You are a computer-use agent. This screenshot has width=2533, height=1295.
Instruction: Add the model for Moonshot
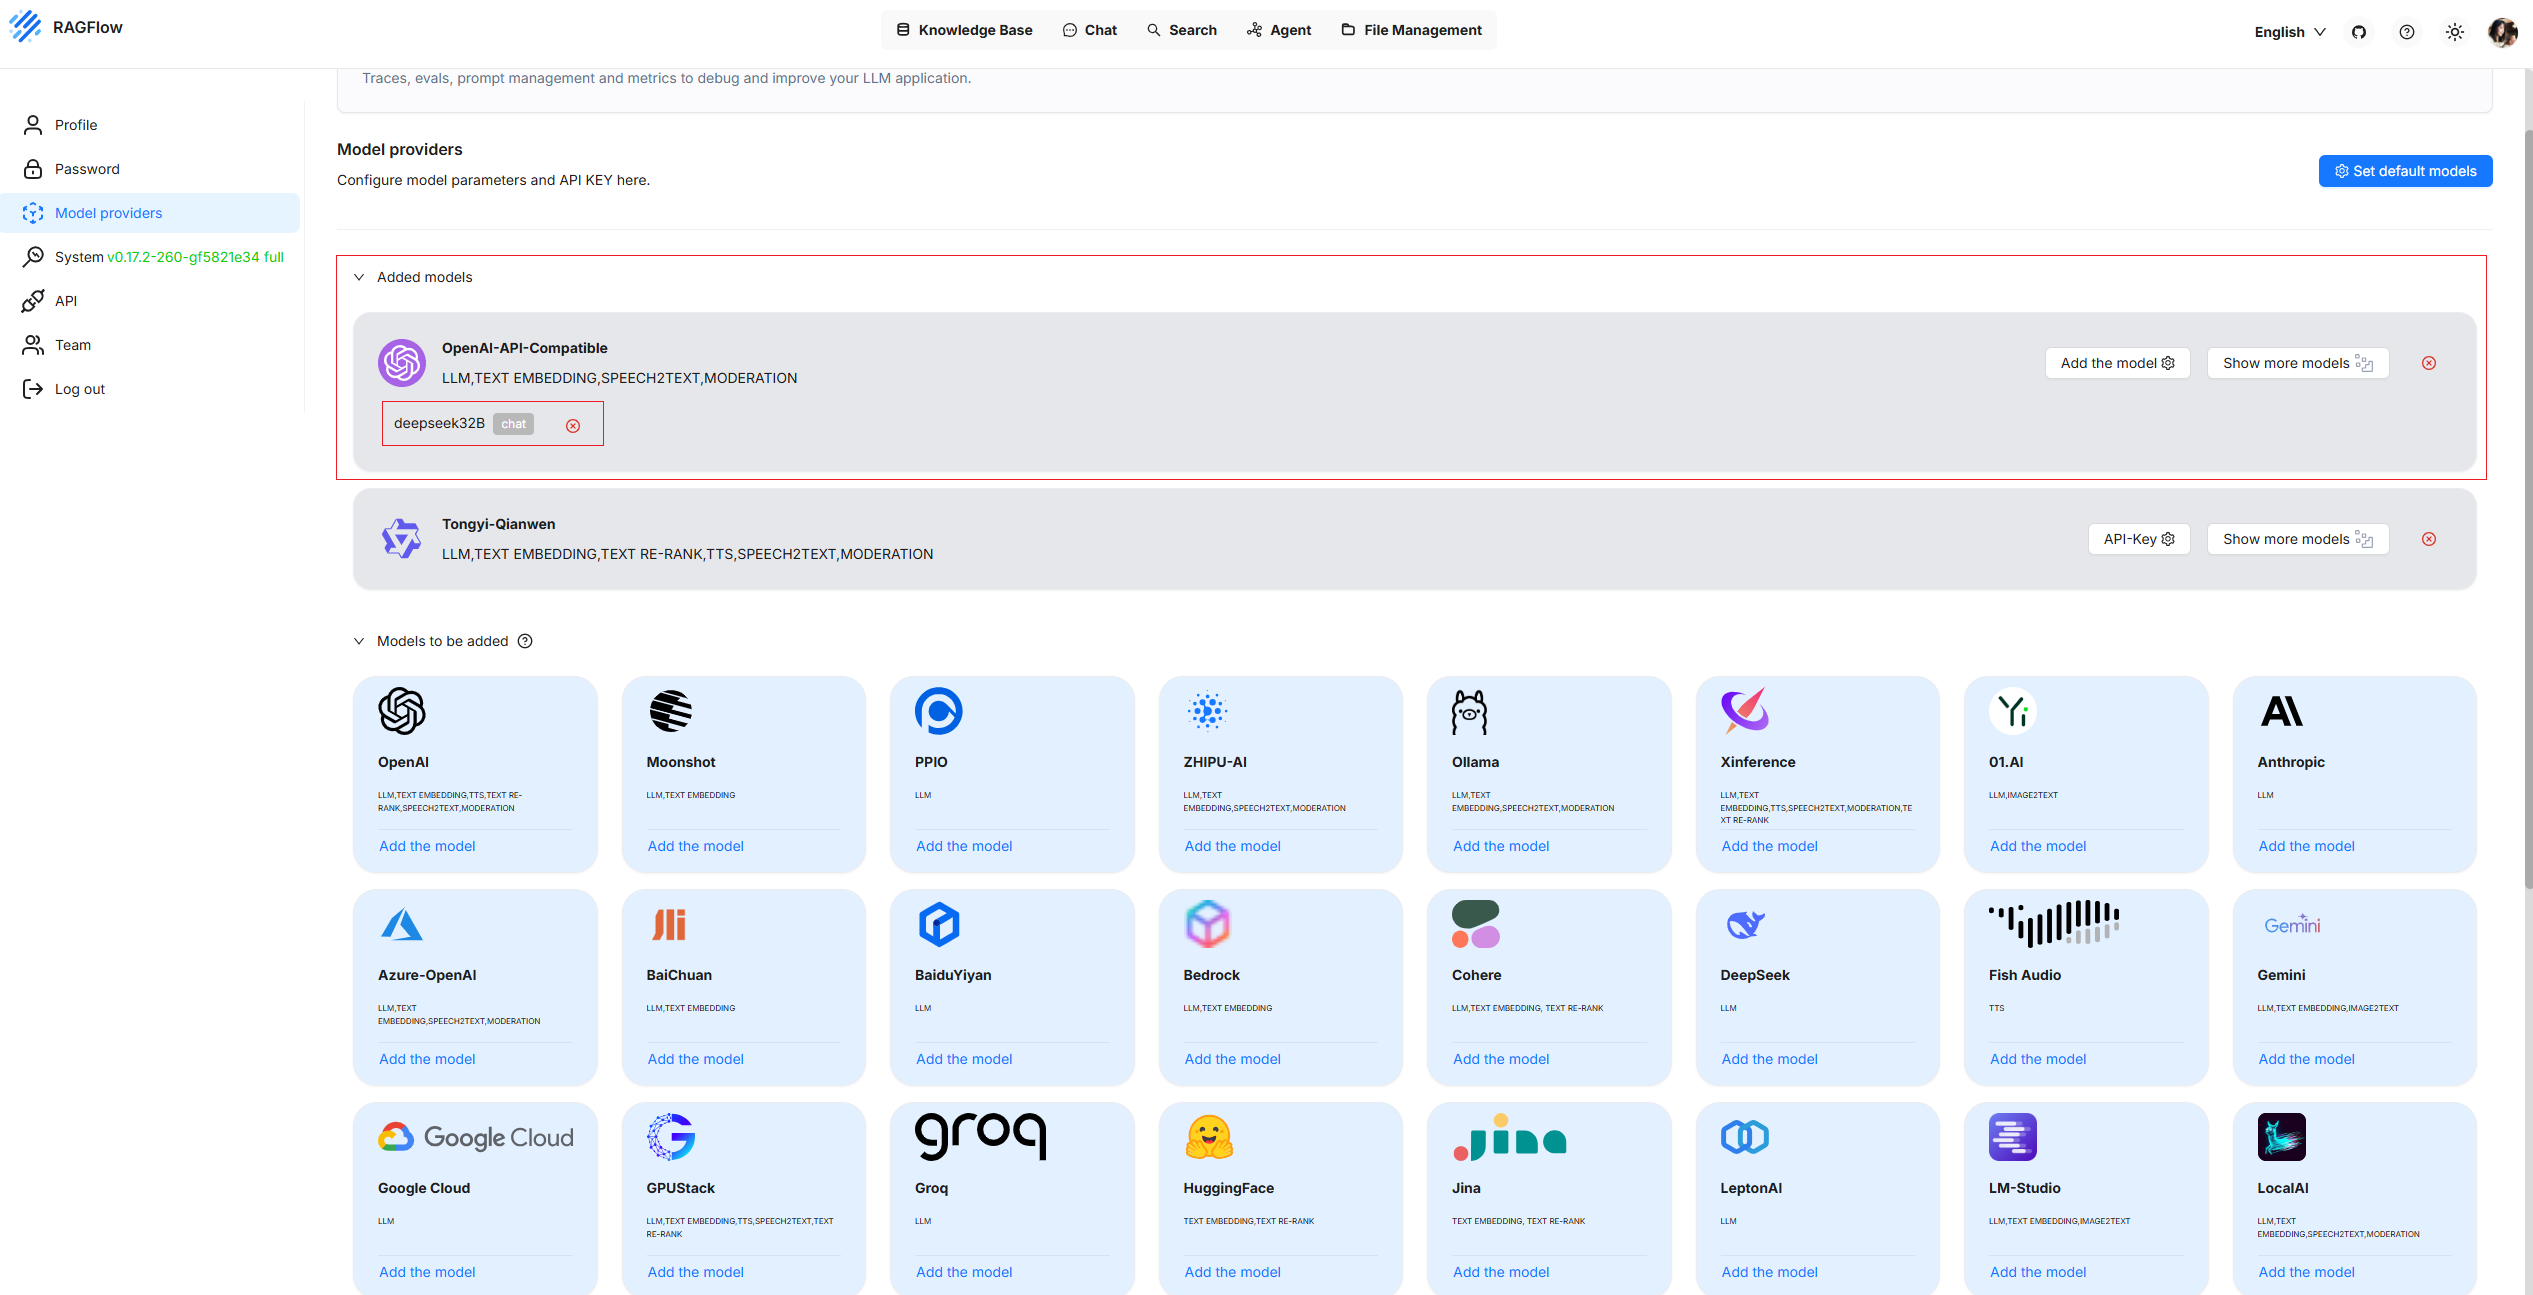tap(696, 846)
